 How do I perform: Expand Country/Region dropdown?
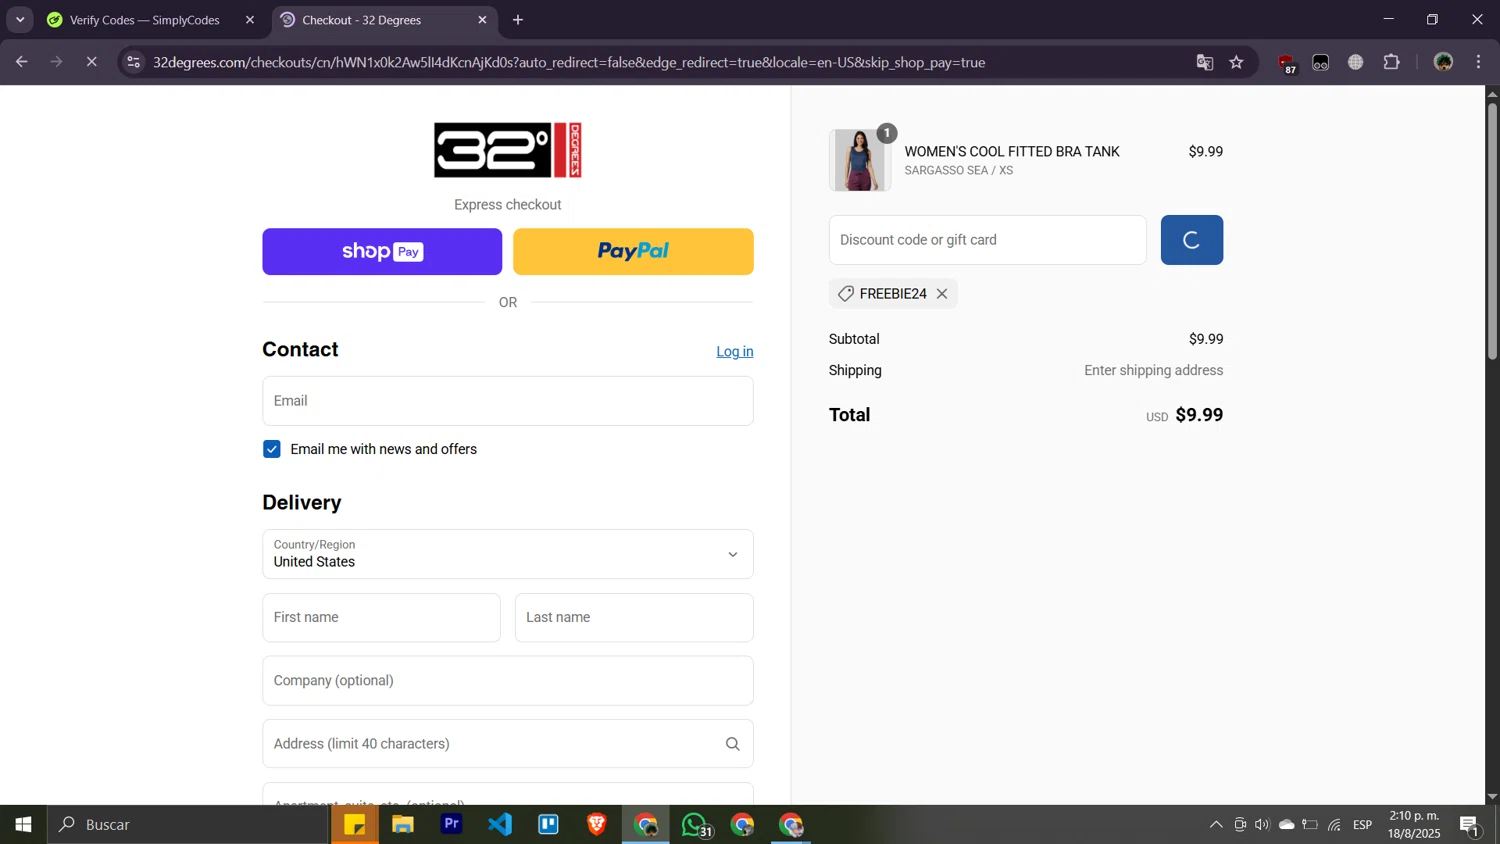pos(508,554)
